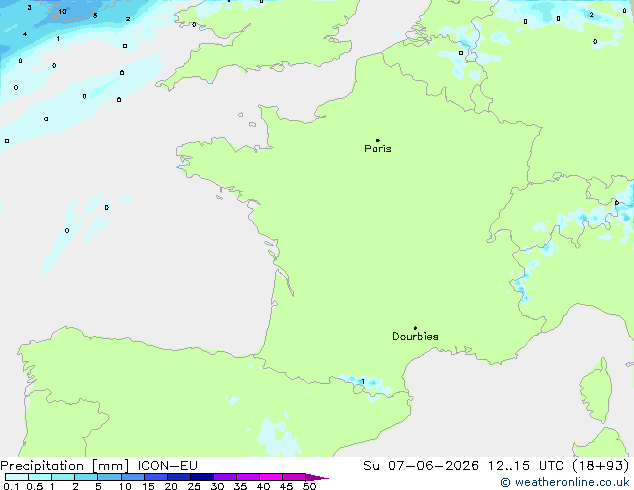Viewport: 634px width, 490px height.
Task: Select the Paris location dot marker
Action: pyautogui.click(x=378, y=140)
